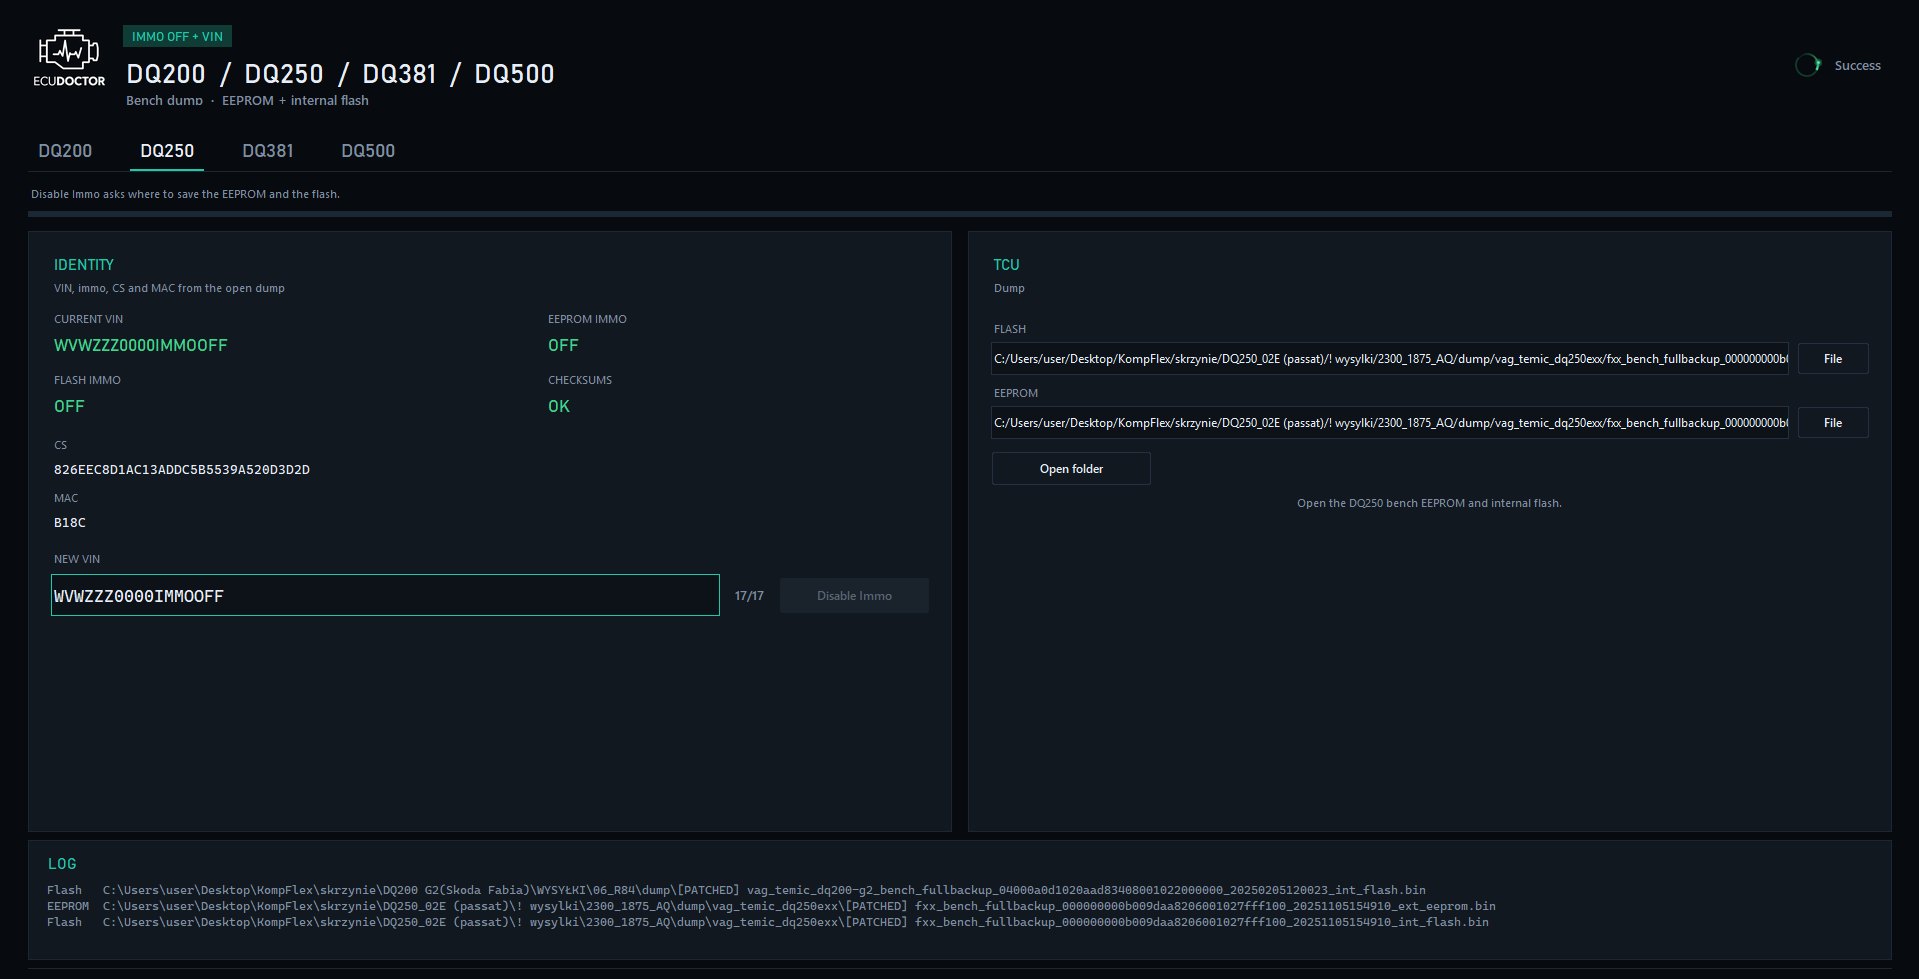Focus the NEW VIN input field
Image resolution: width=1919 pixels, height=979 pixels.
click(385, 595)
